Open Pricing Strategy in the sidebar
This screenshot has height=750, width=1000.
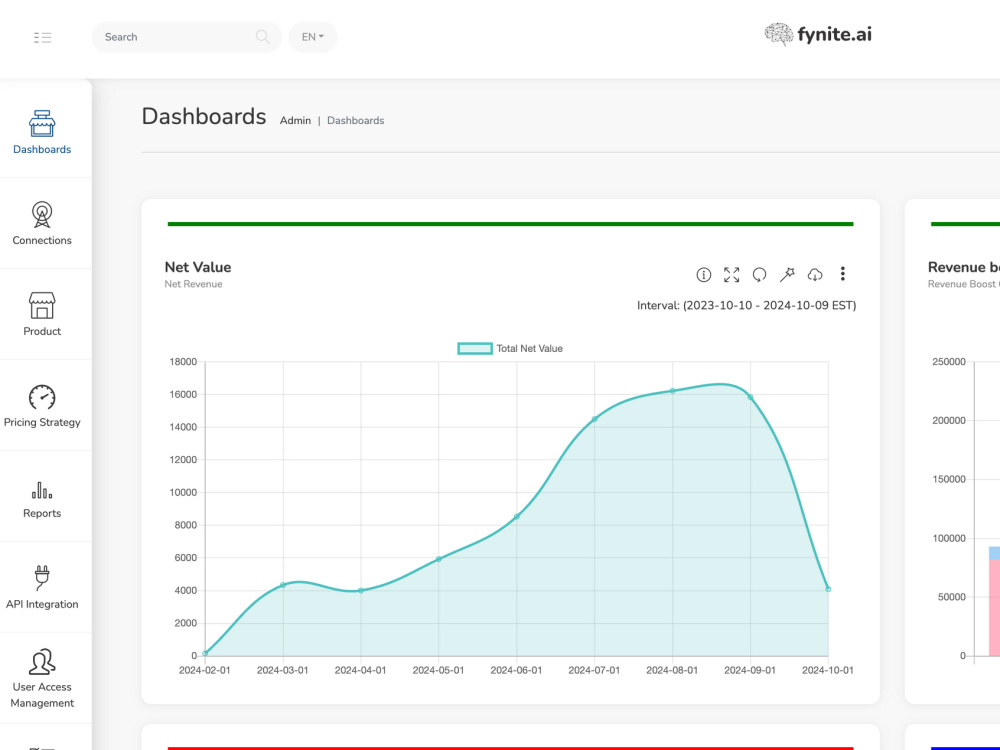point(42,406)
